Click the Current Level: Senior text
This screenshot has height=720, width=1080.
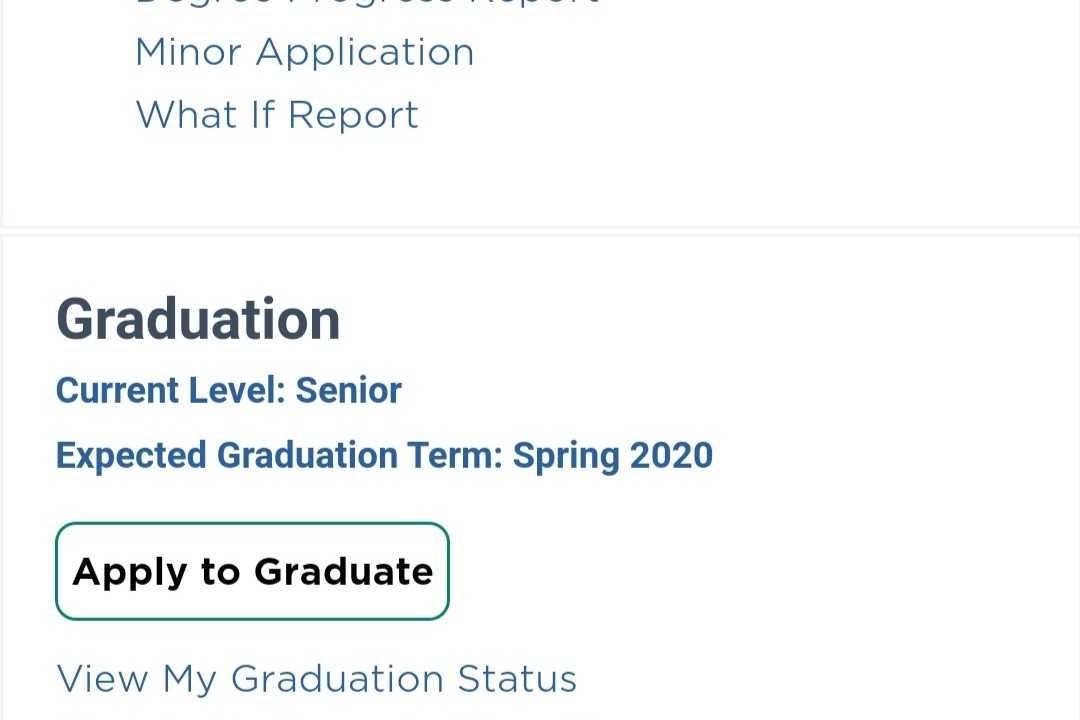[228, 390]
